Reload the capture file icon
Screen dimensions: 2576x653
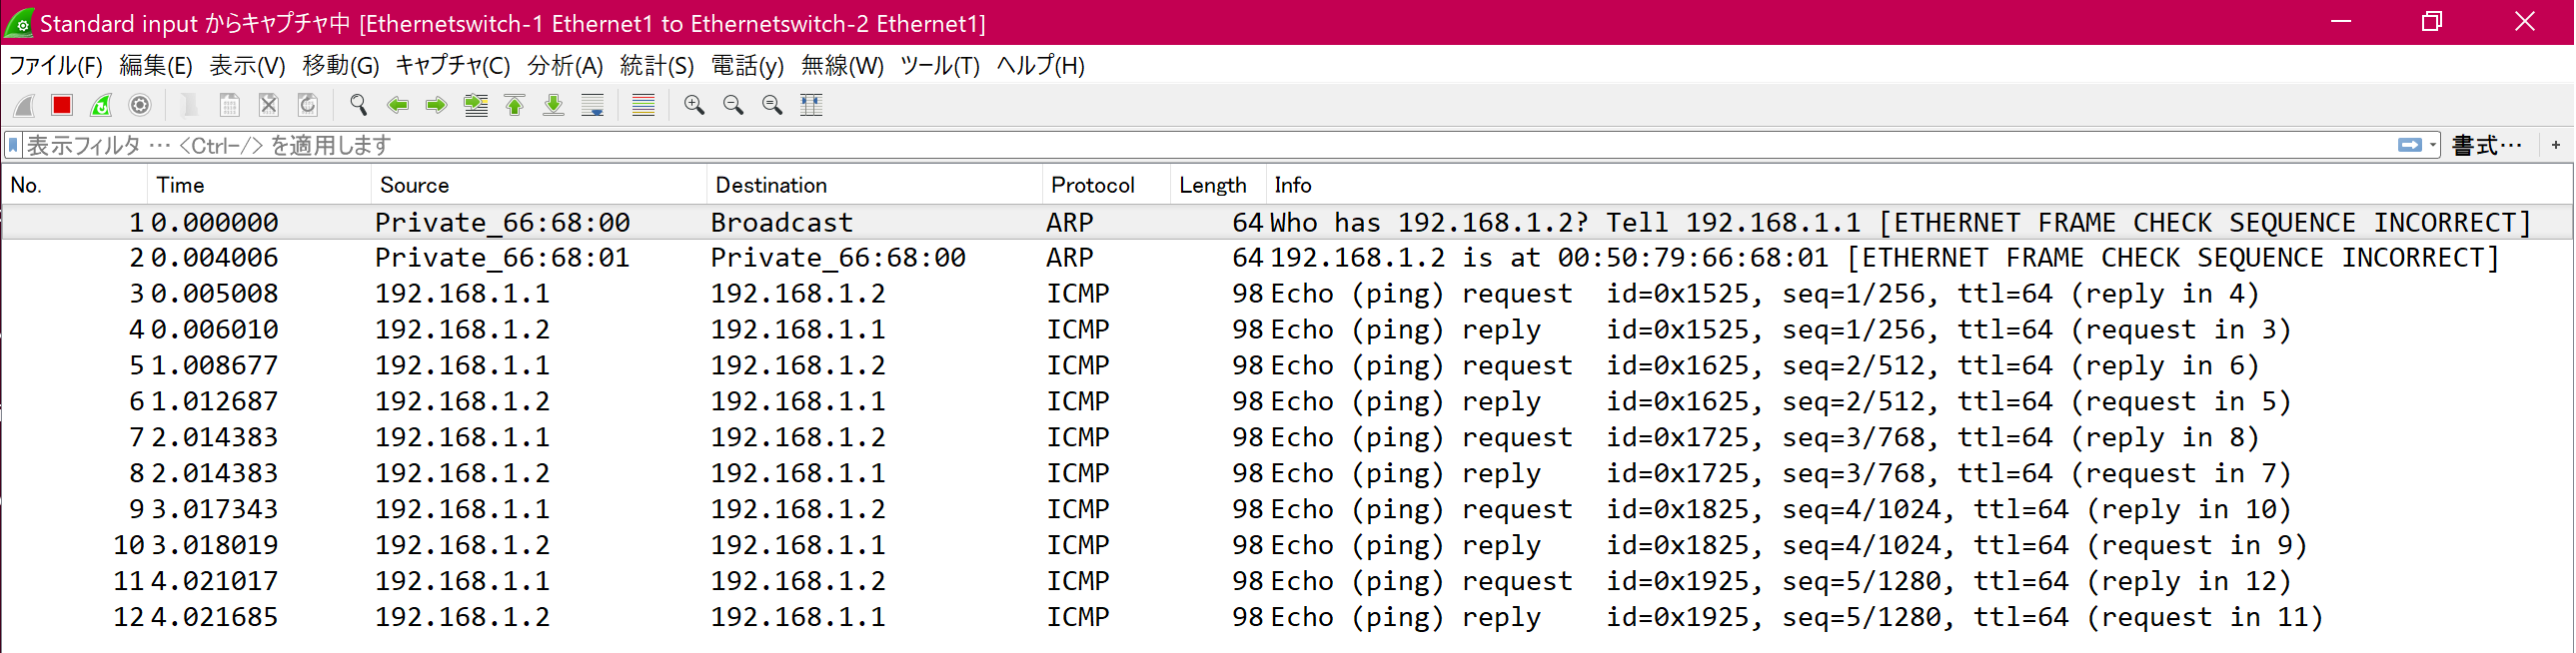308,105
